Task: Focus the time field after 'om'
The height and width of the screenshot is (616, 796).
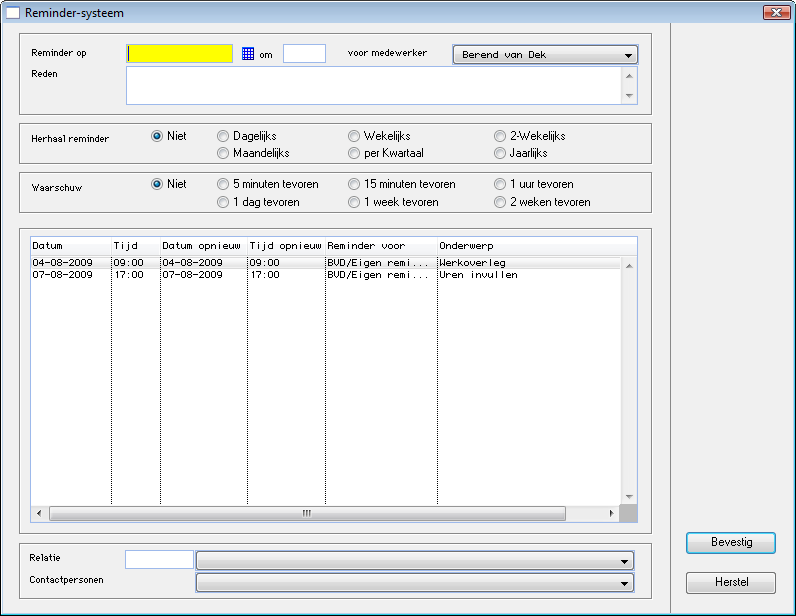Action: (x=304, y=54)
